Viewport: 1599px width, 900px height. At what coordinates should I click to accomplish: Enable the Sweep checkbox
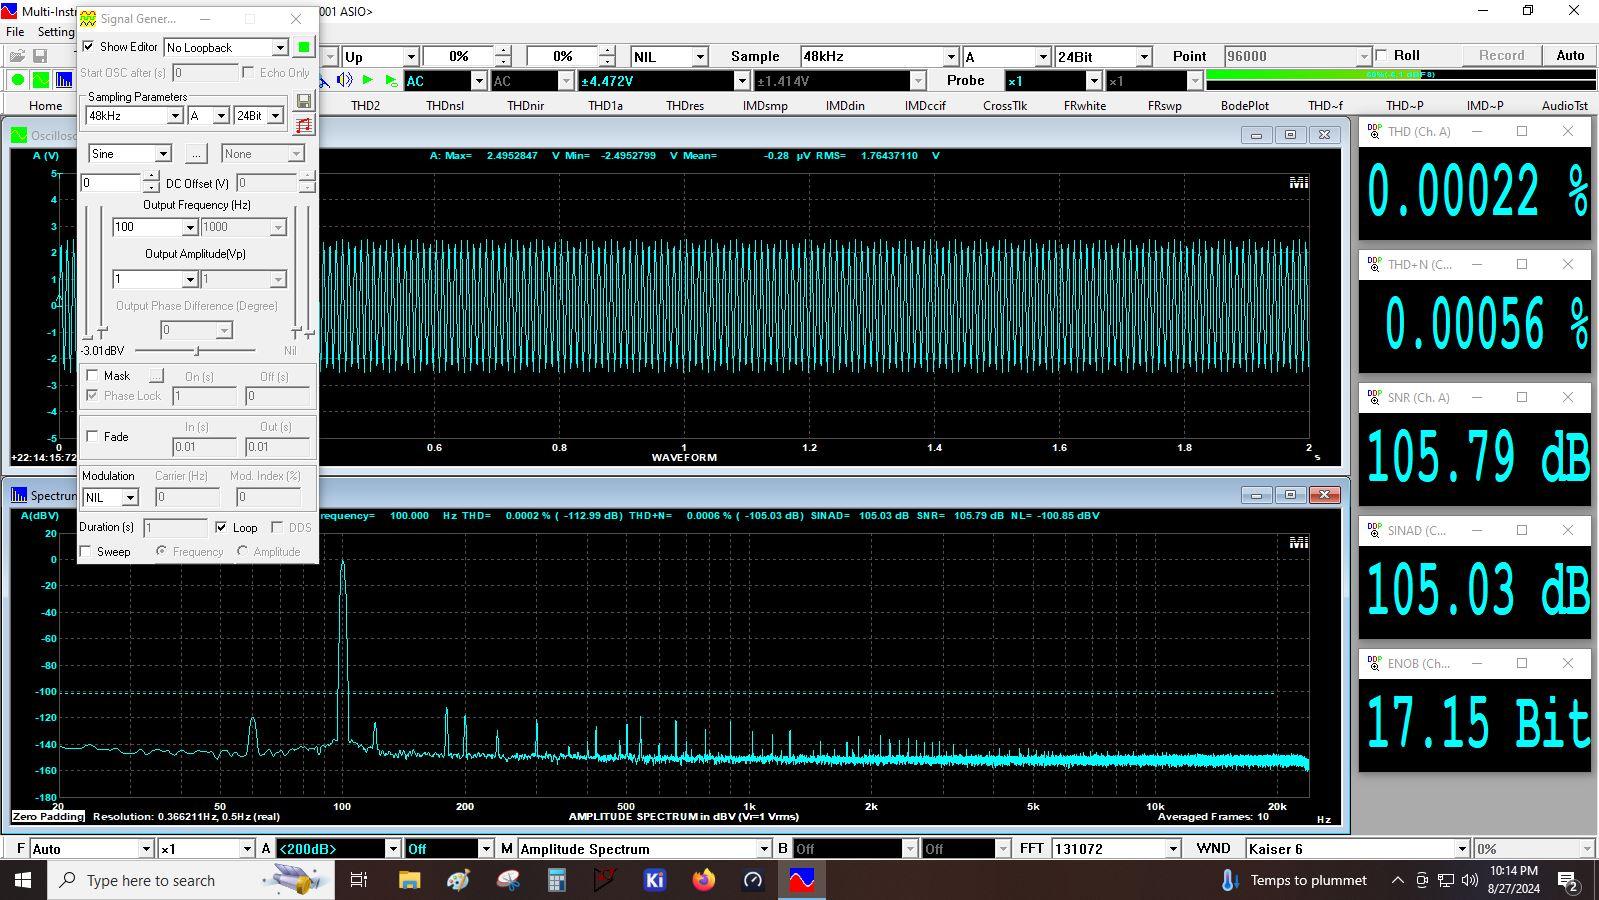[x=86, y=551]
